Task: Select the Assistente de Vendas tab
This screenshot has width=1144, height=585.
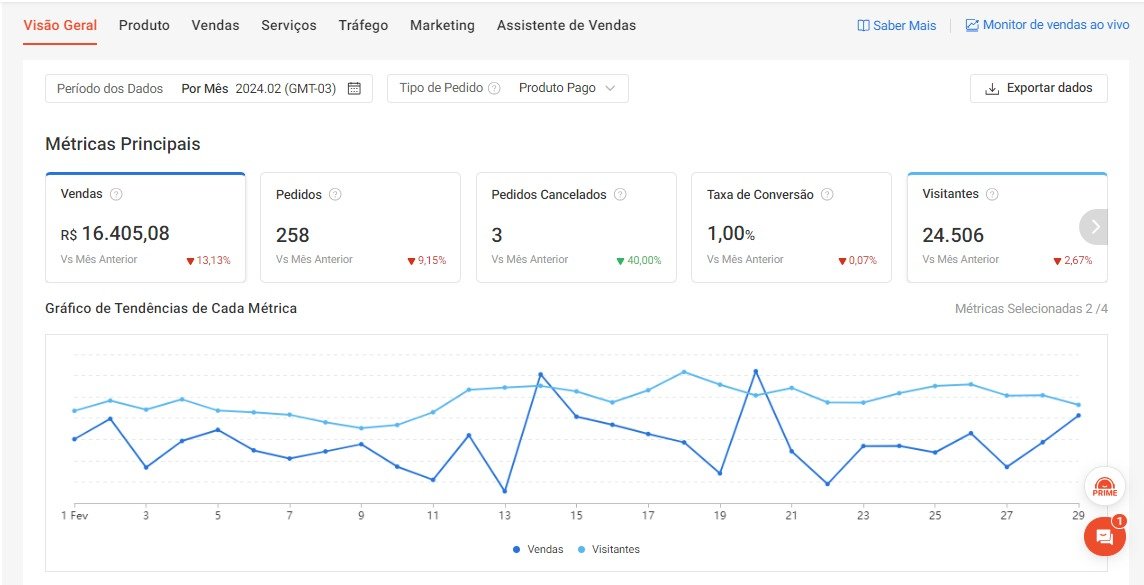Action: pyautogui.click(x=566, y=26)
